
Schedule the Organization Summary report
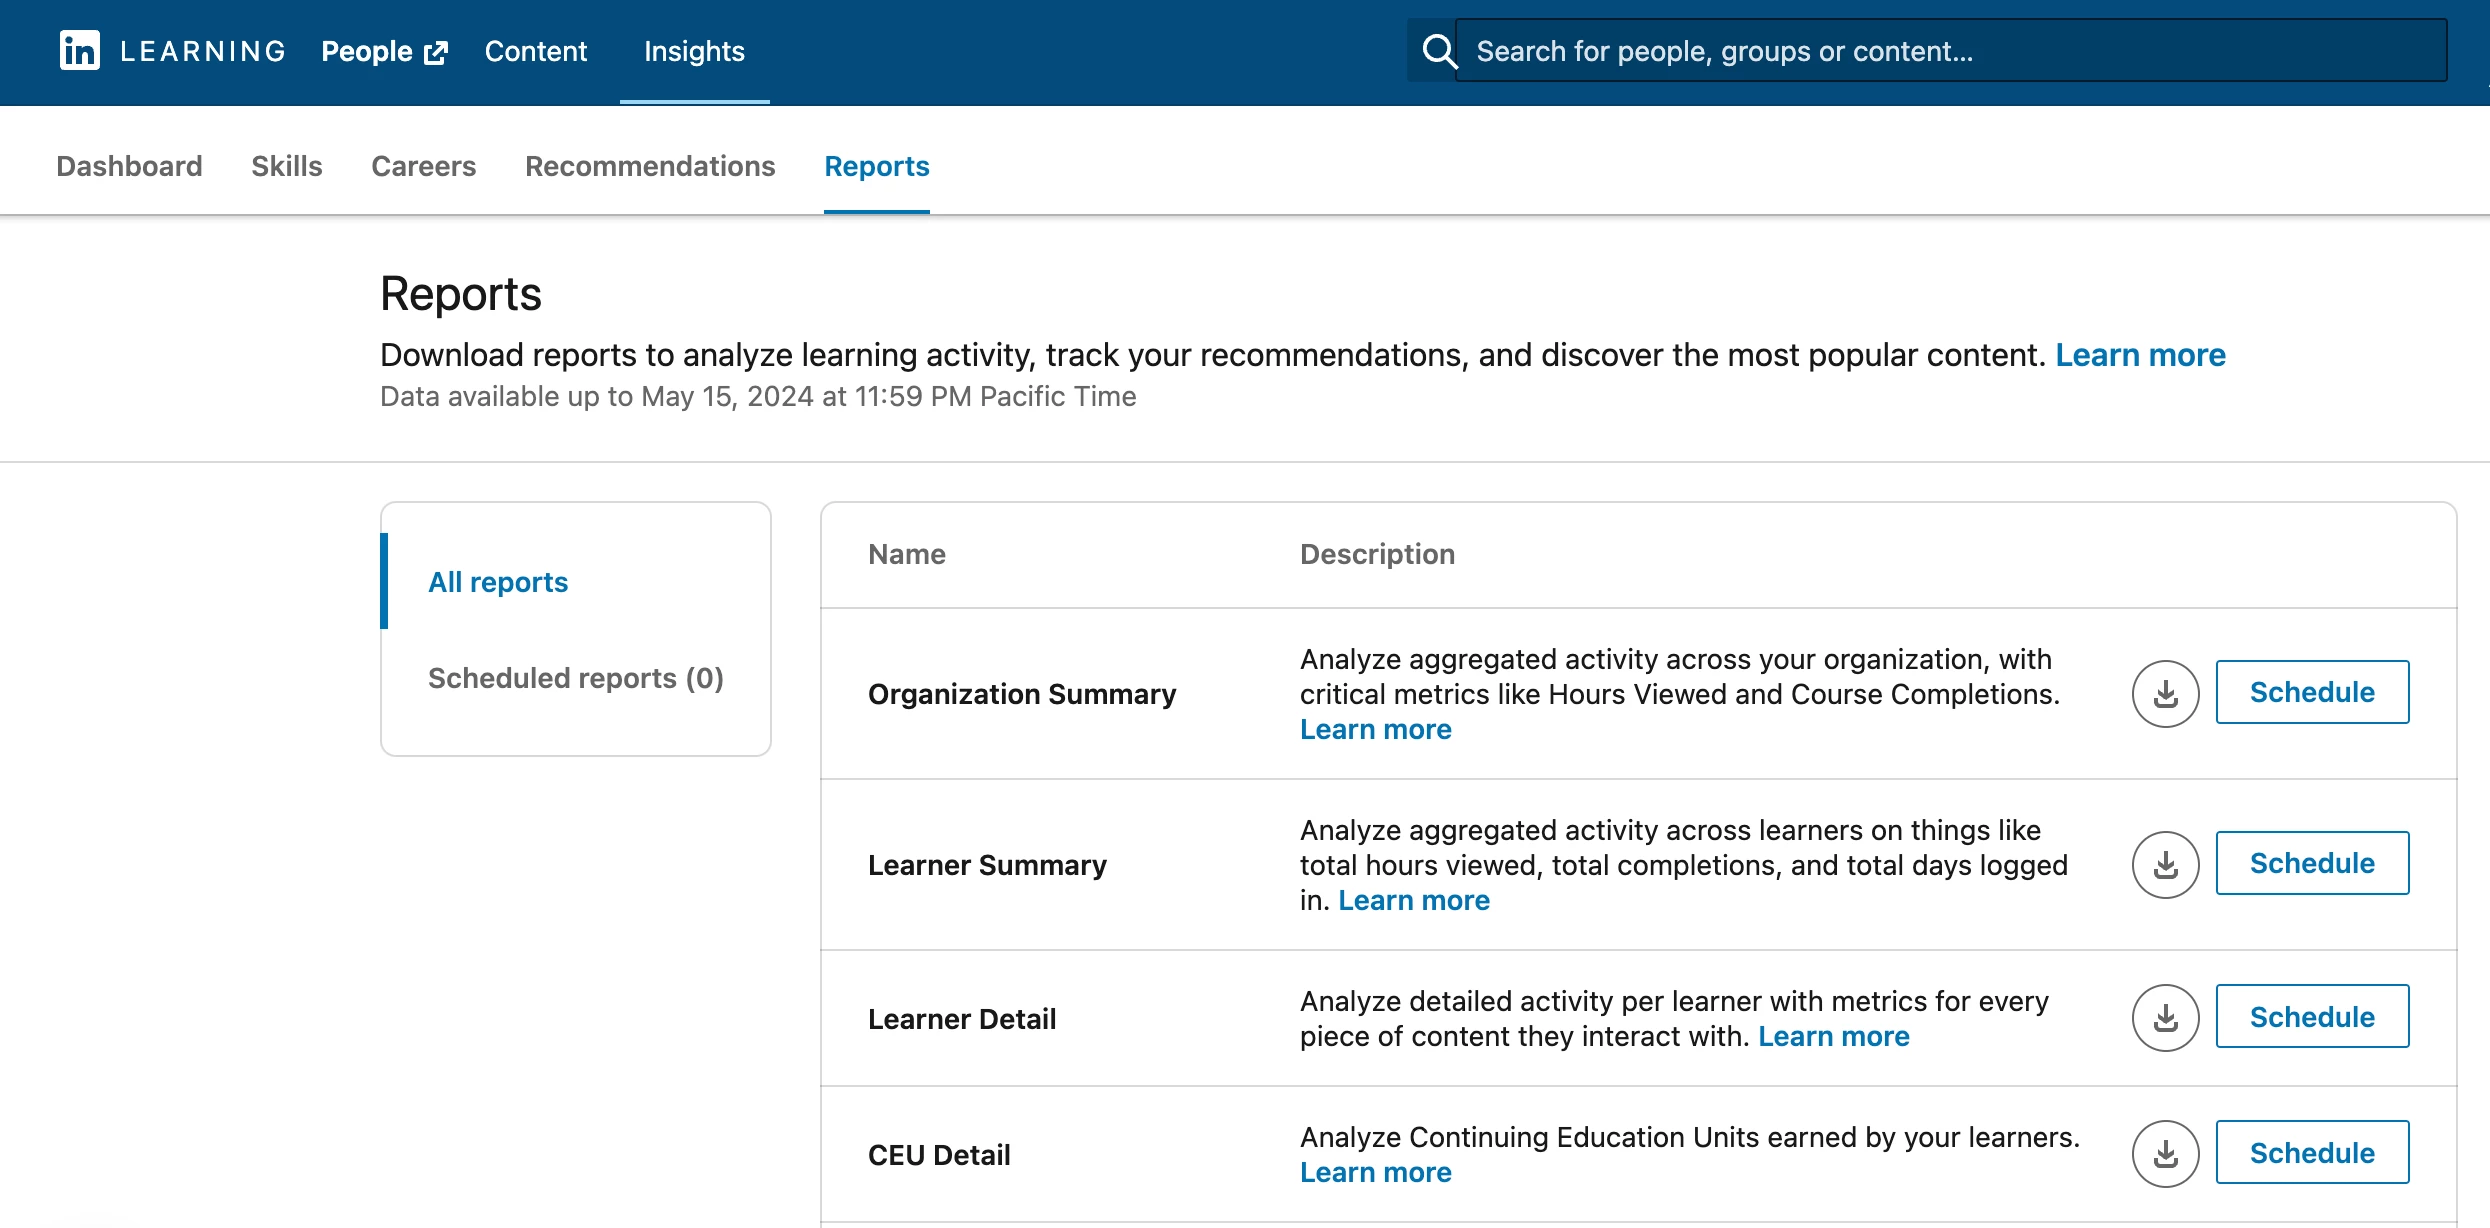[x=2311, y=692]
